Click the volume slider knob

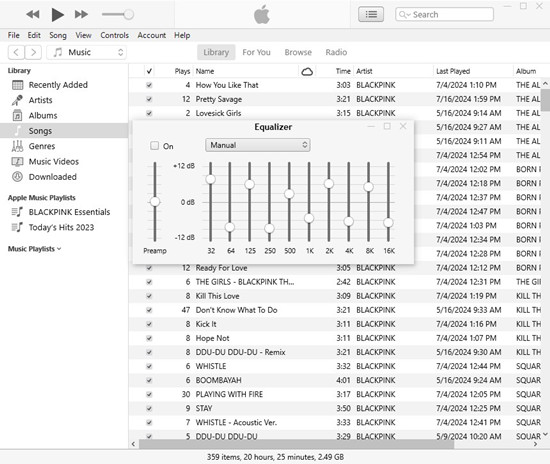(x=129, y=14)
